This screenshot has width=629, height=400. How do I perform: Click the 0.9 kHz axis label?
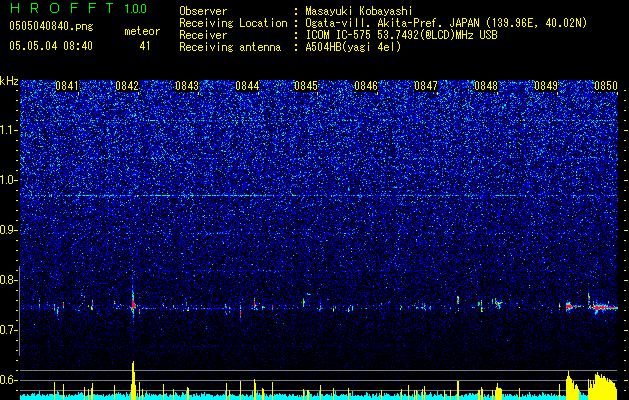tap(9, 230)
